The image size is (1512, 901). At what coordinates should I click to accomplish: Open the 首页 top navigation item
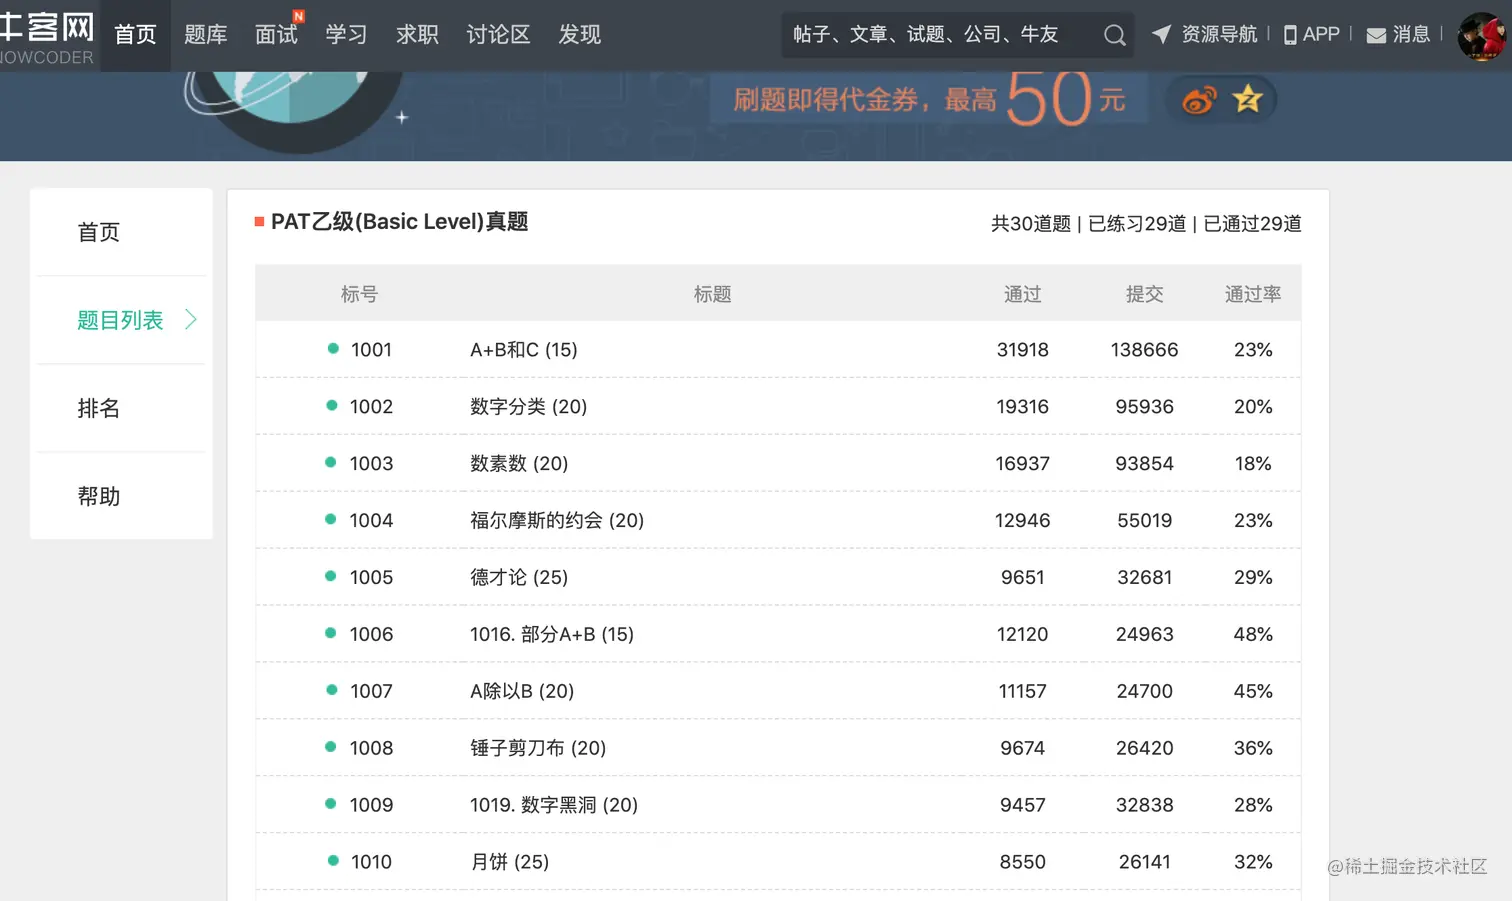[x=135, y=35]
